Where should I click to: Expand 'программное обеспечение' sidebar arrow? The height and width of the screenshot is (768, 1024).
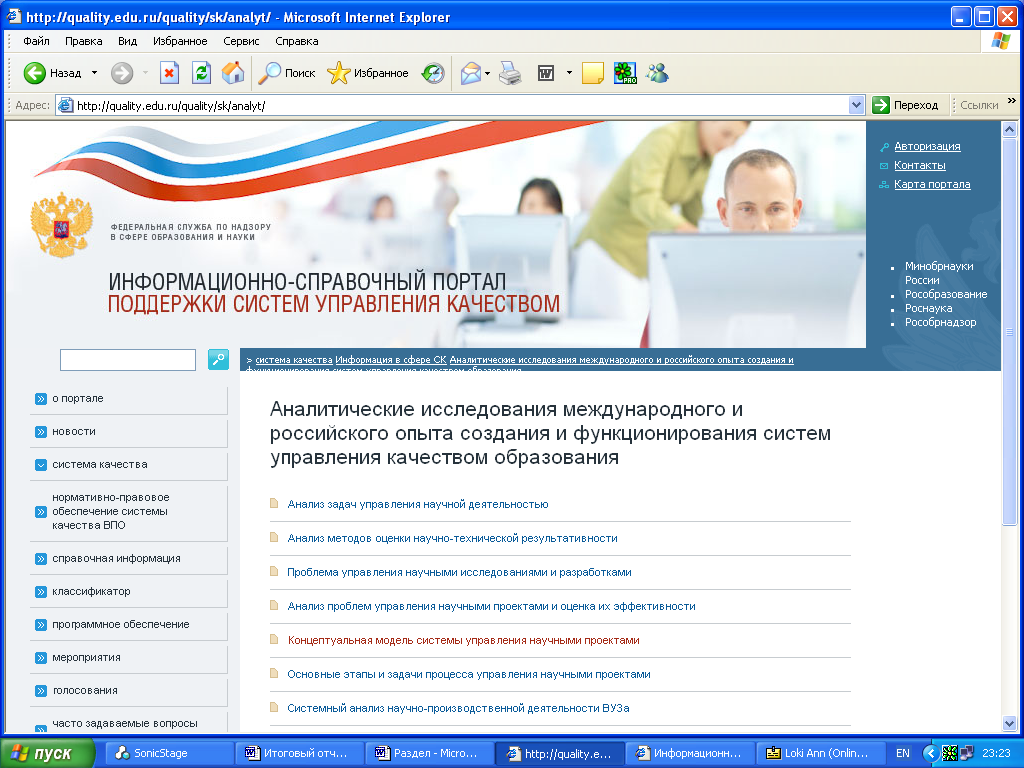[x=41, y=625]
